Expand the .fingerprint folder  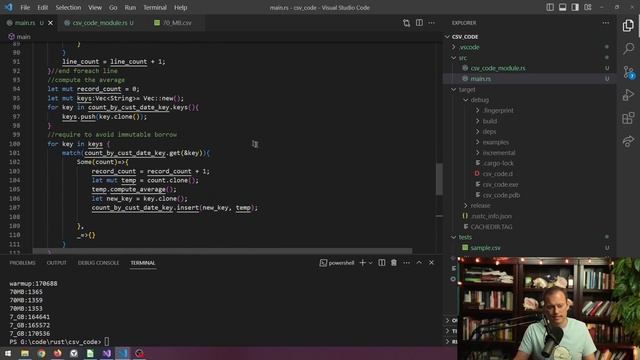pyautogui.click(x=498, y=111)
